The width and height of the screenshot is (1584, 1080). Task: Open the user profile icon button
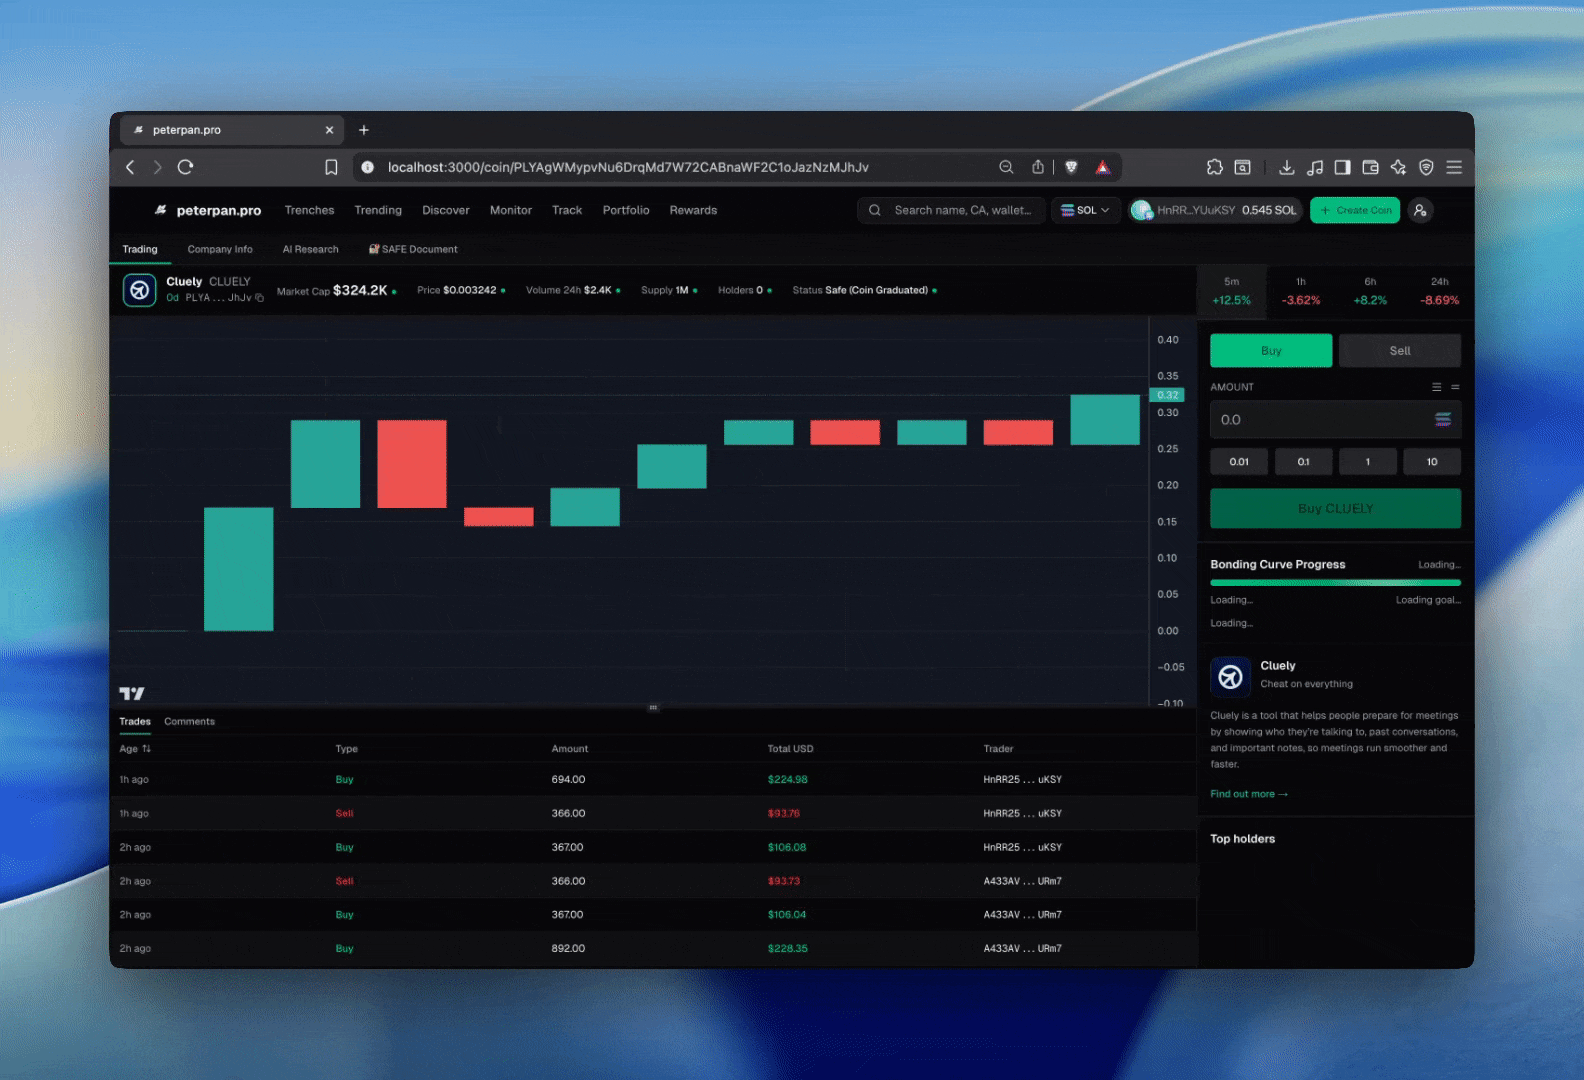[1420, 210]
